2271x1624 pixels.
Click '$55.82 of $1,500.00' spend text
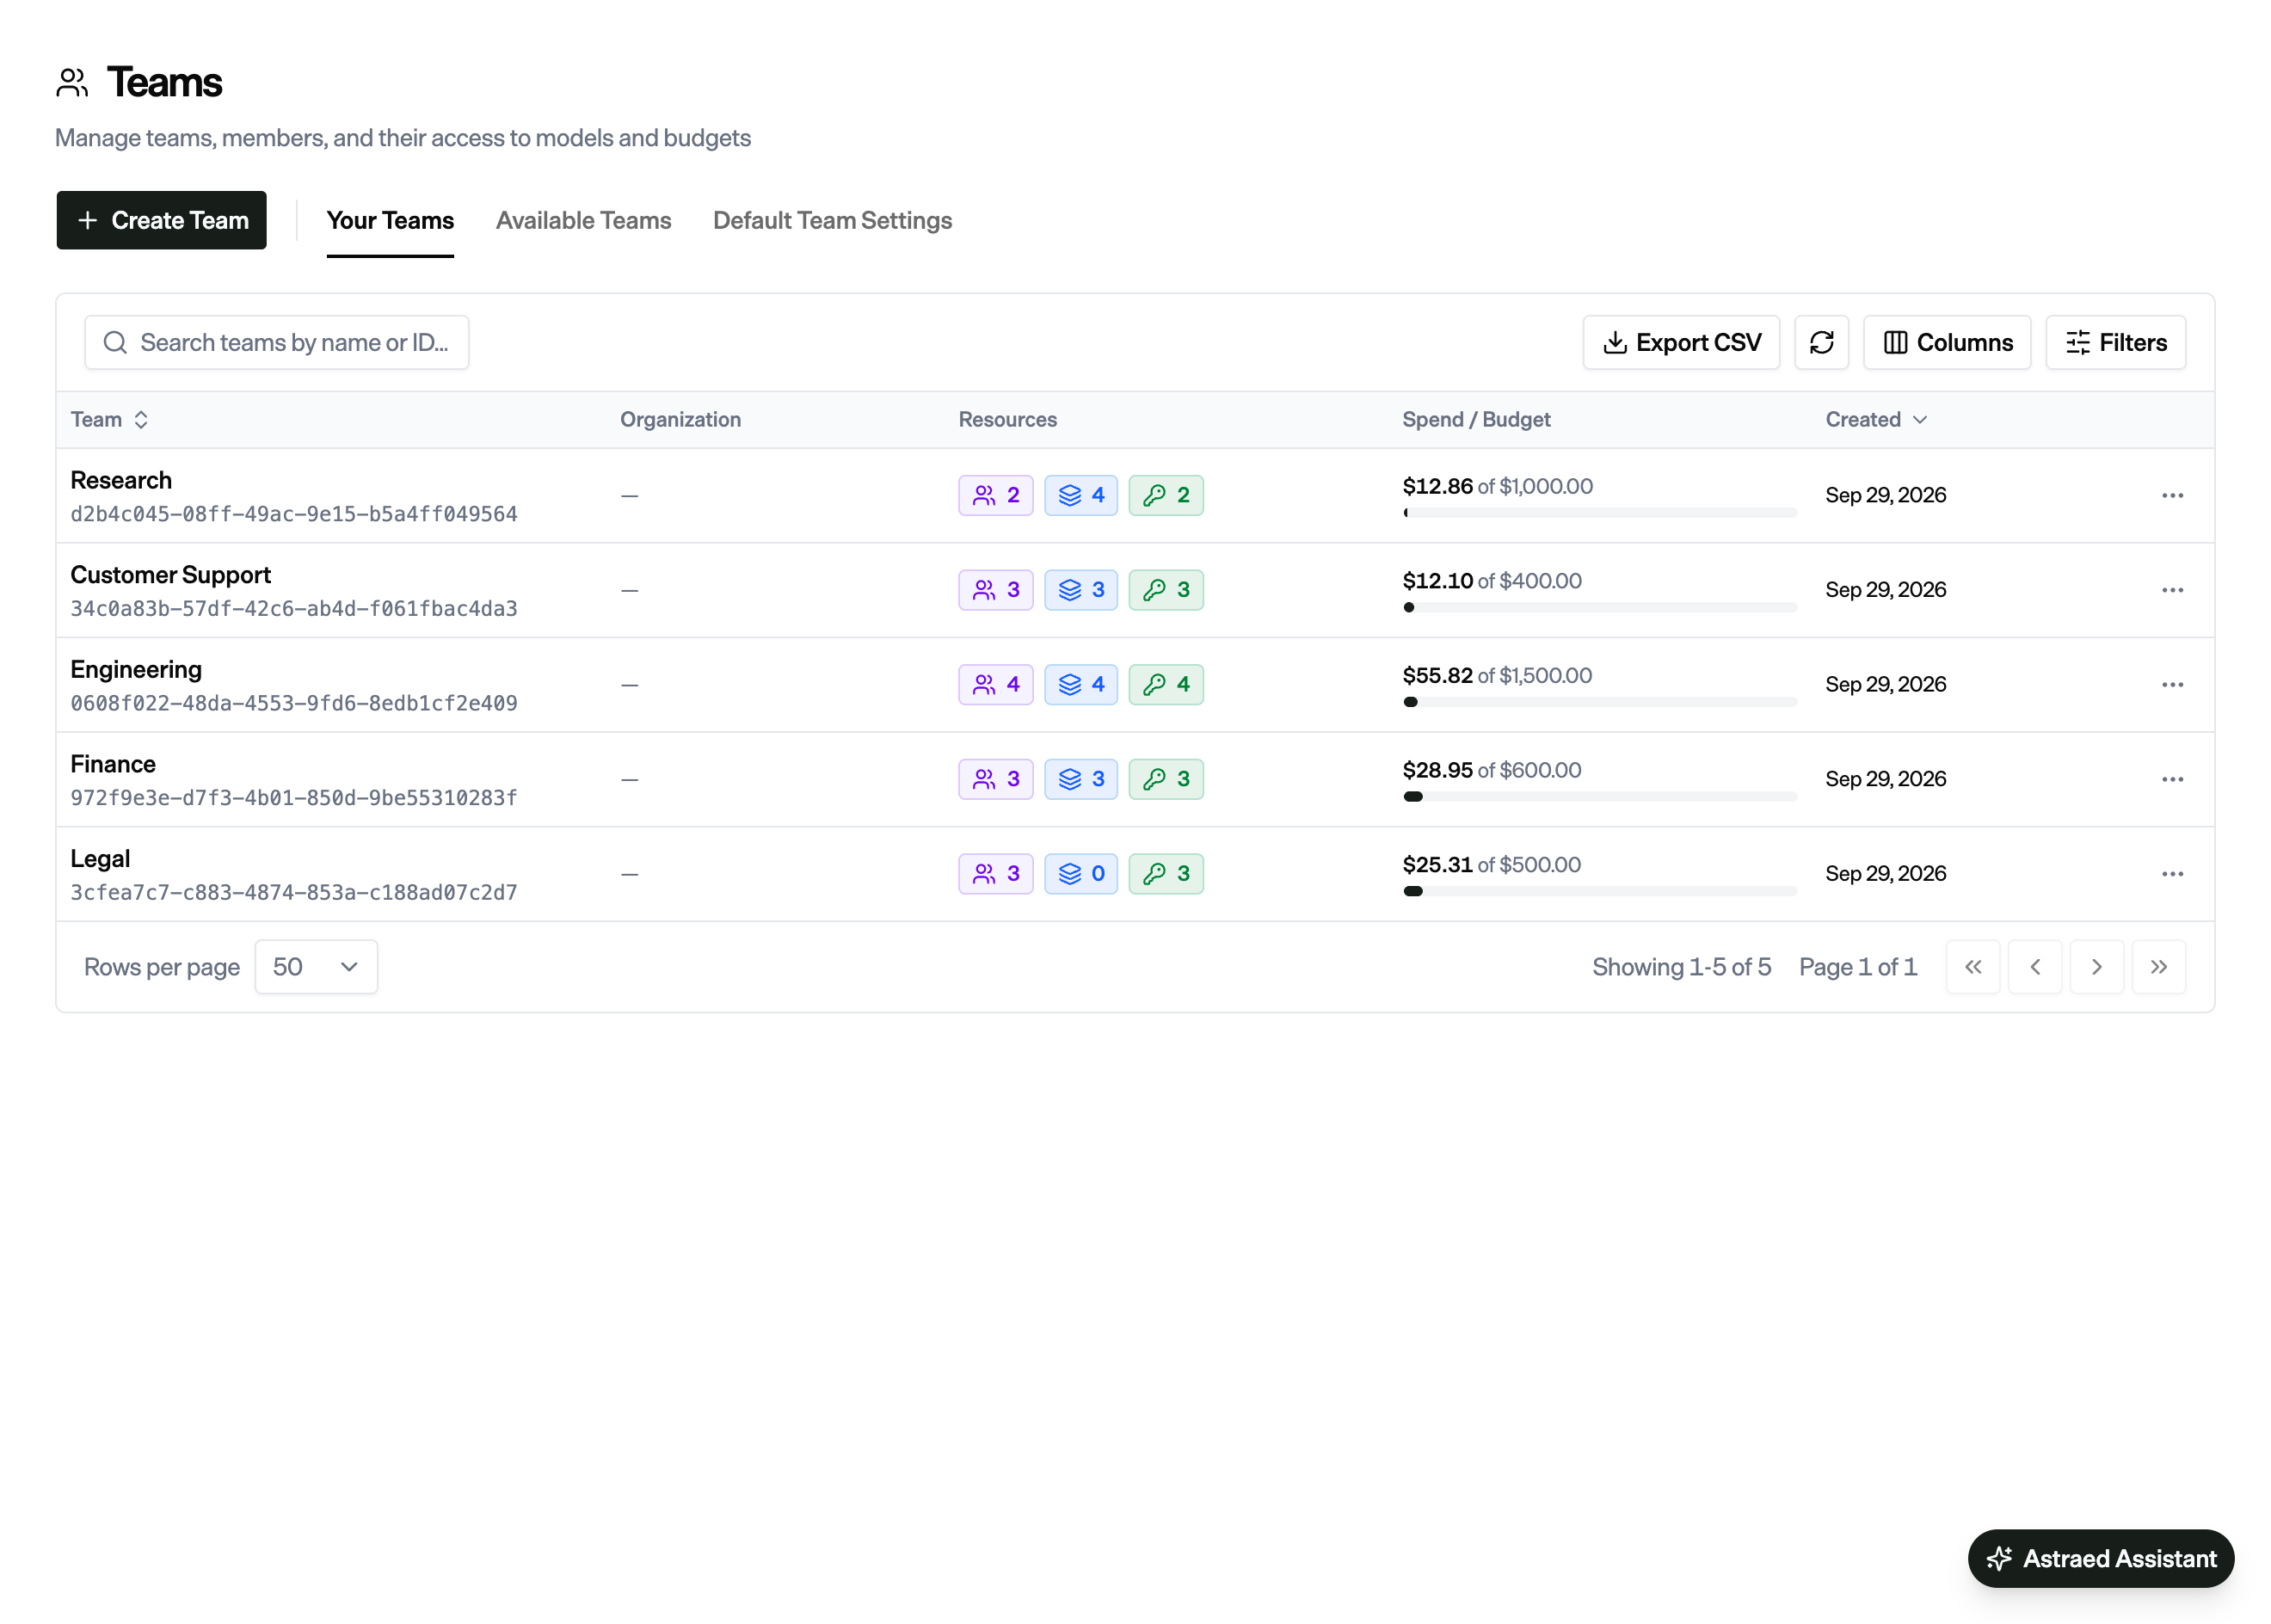1496,676
